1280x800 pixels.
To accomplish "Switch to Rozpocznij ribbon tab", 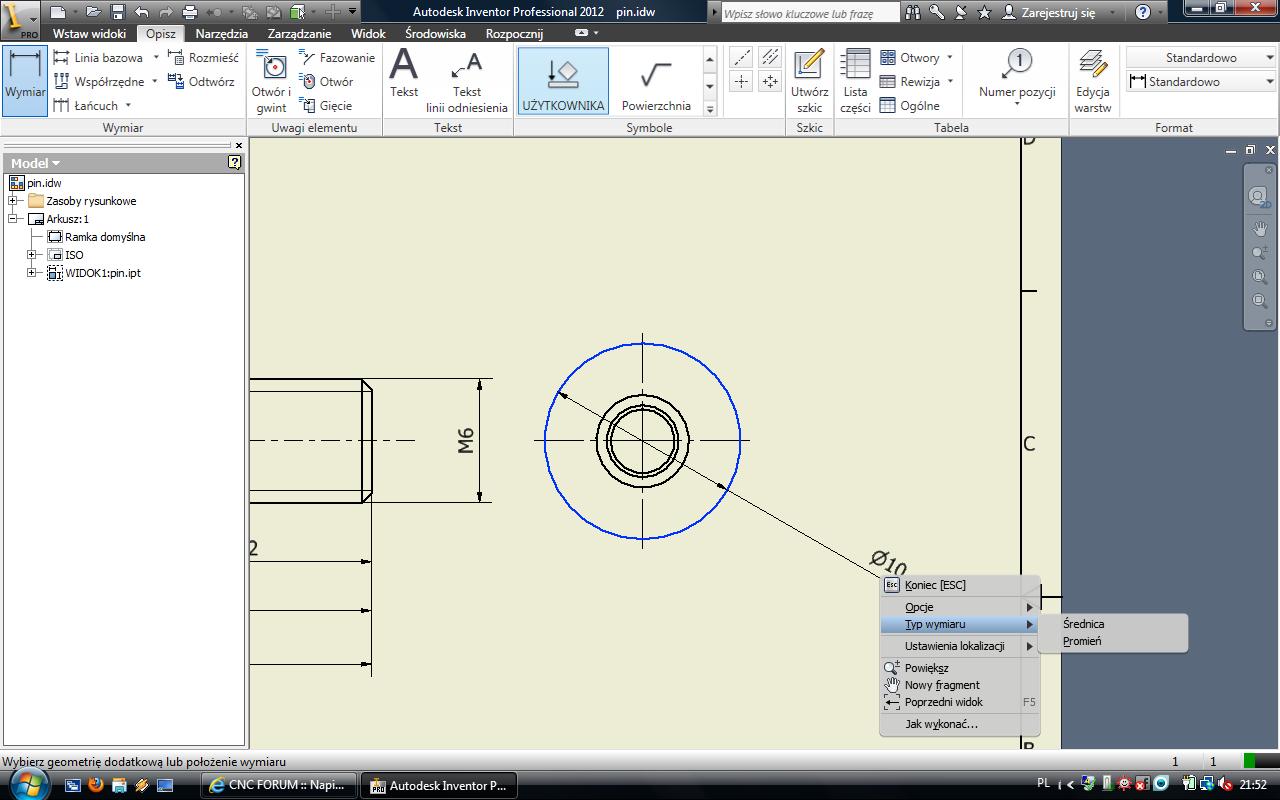I will tap(514, 34).
